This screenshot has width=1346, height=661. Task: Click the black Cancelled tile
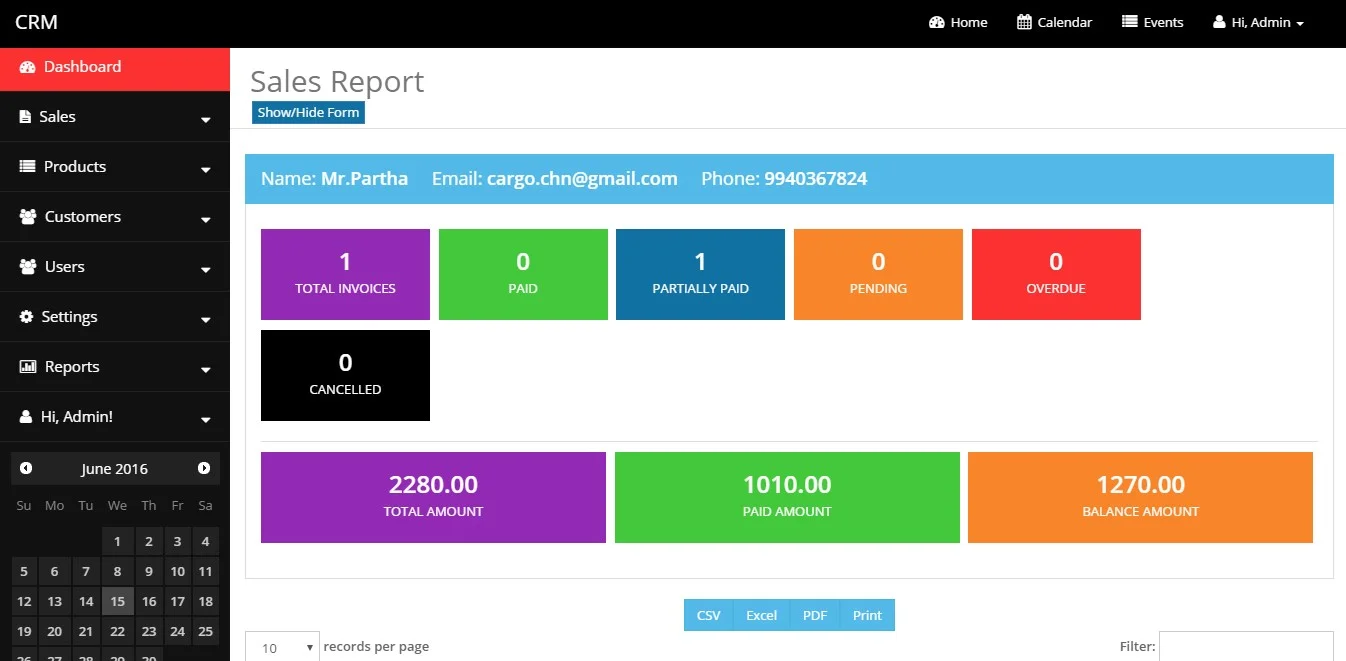345,375
